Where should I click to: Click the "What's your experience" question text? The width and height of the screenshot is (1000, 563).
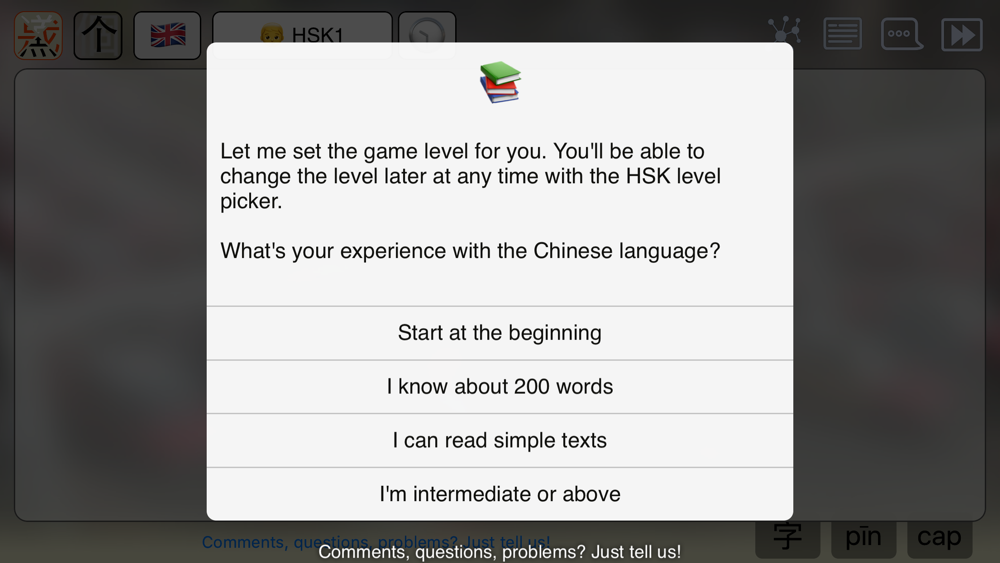(470, 251)
